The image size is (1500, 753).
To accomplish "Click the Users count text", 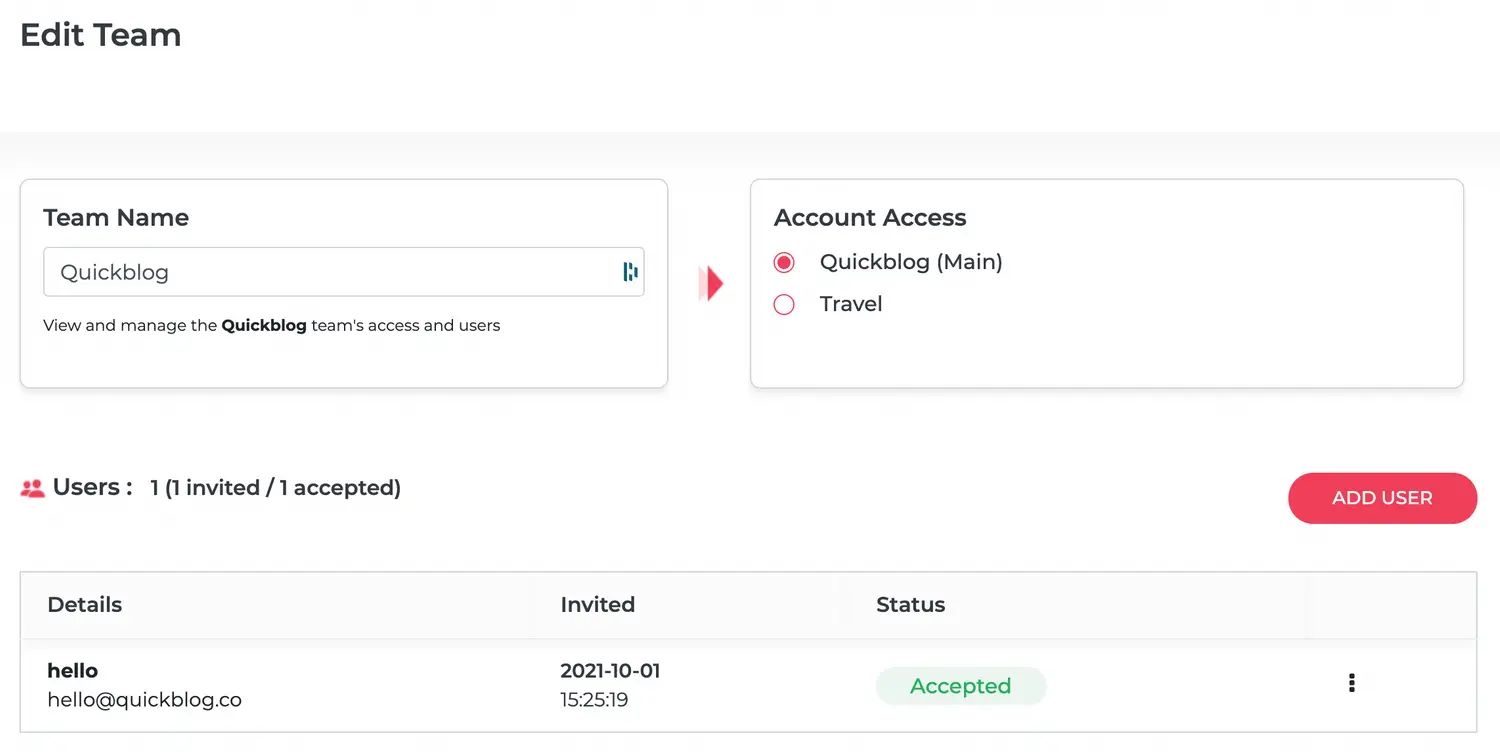I will click(x=275, y=487).
